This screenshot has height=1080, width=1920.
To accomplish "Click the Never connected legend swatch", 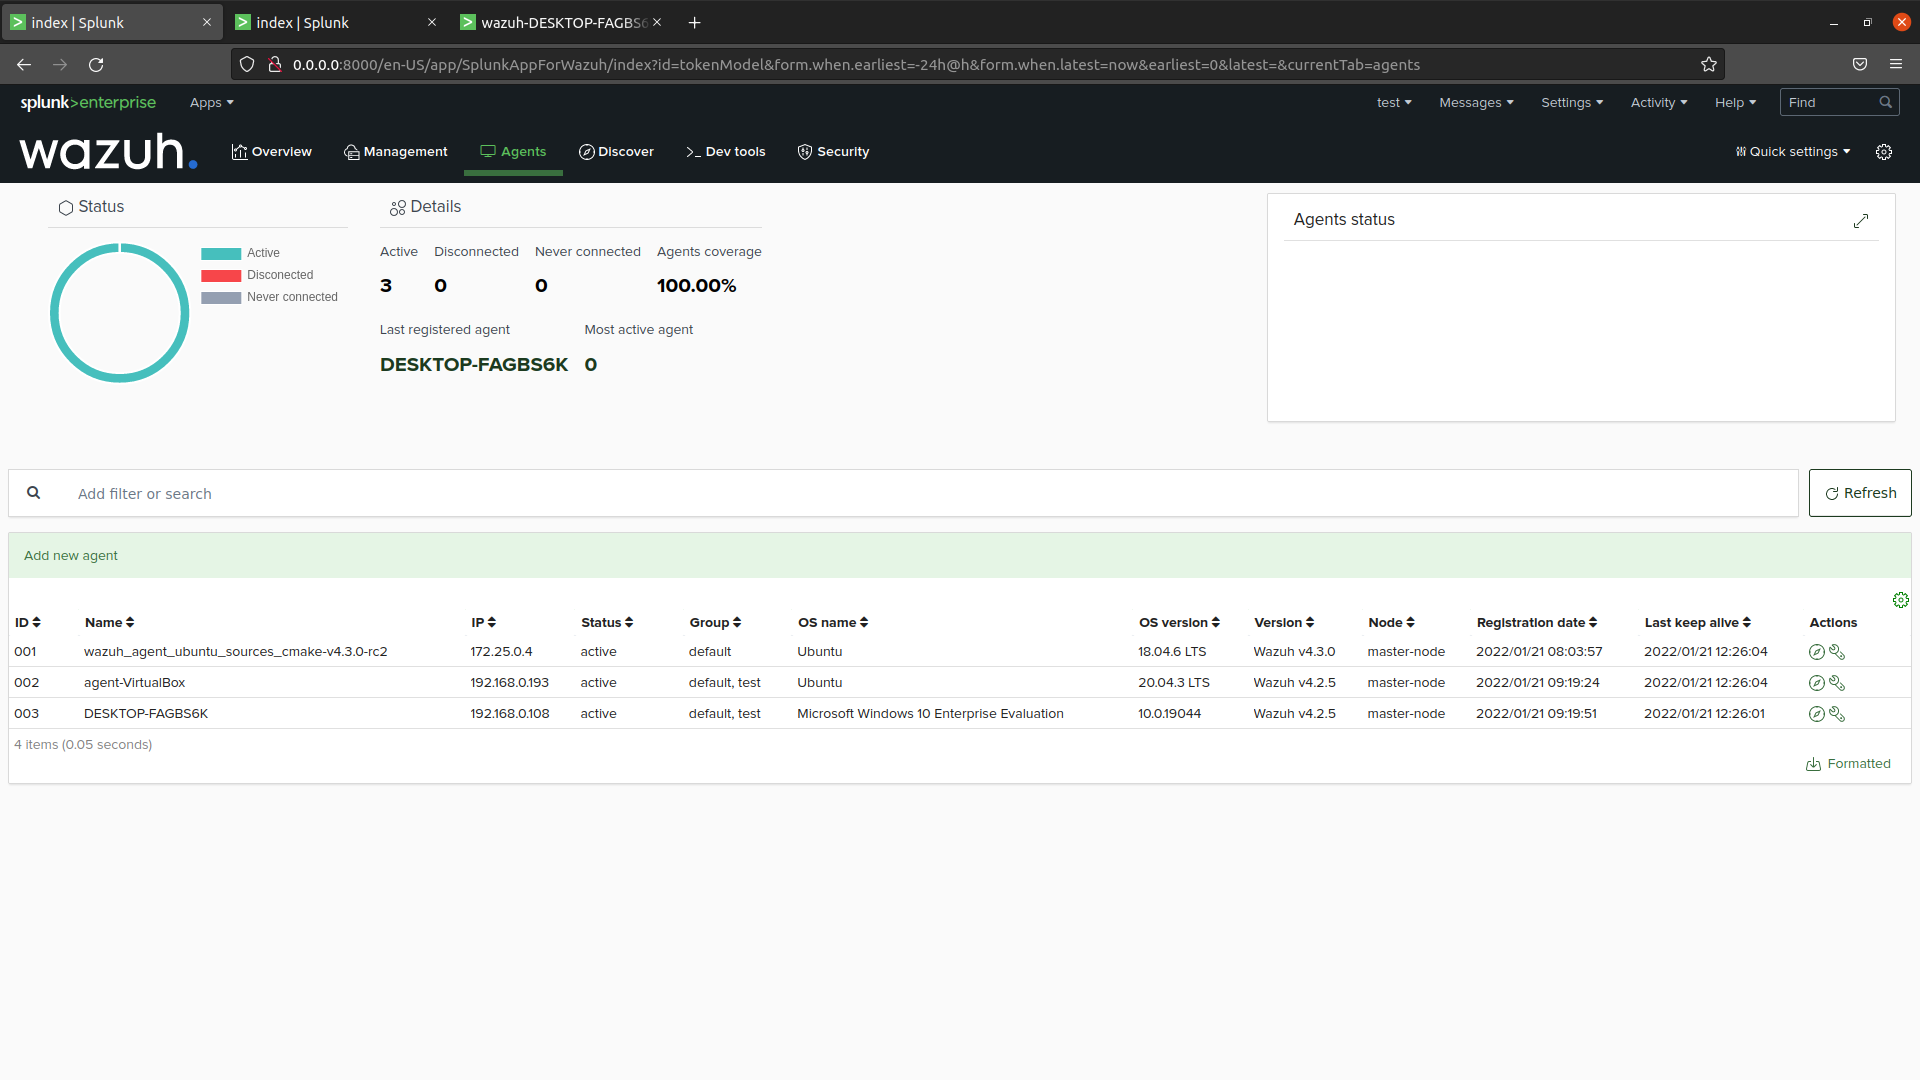I will [221, 298].
